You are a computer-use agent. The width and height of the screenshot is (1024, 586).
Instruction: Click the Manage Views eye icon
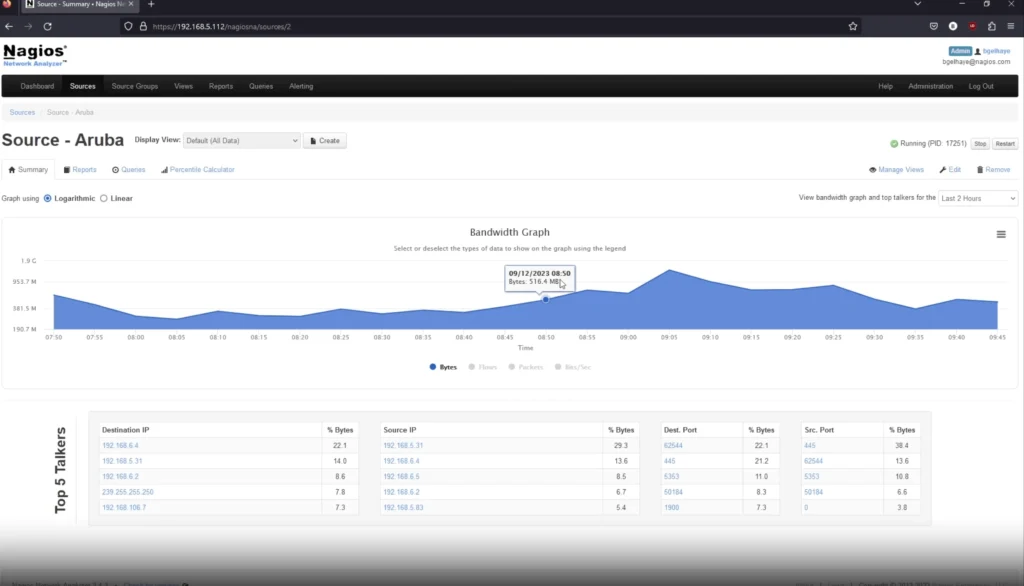pos(874,169)
